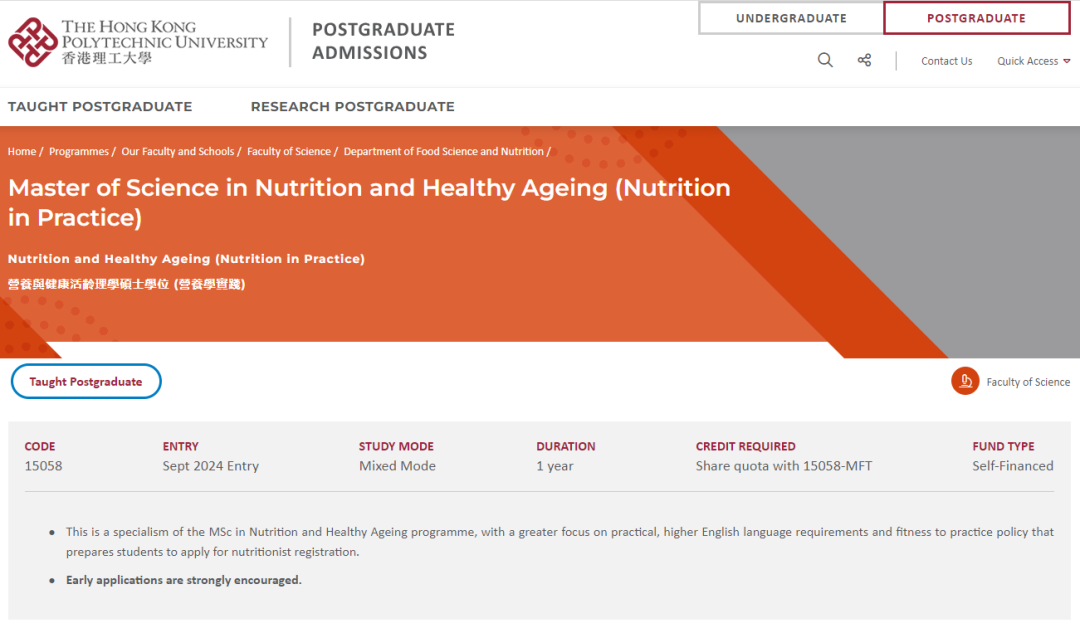
Task: Expand the Quick Access dropdown
Action: [1033, 61]
